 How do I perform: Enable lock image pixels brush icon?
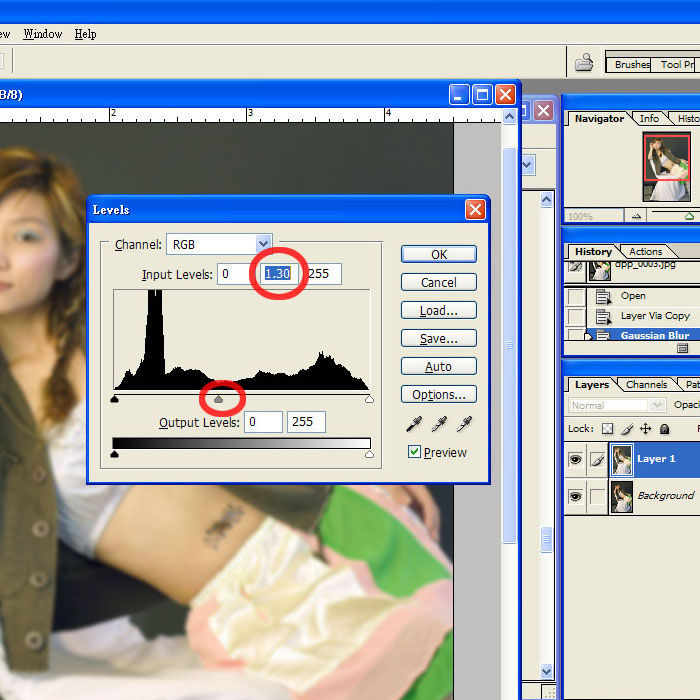(626, 429)
